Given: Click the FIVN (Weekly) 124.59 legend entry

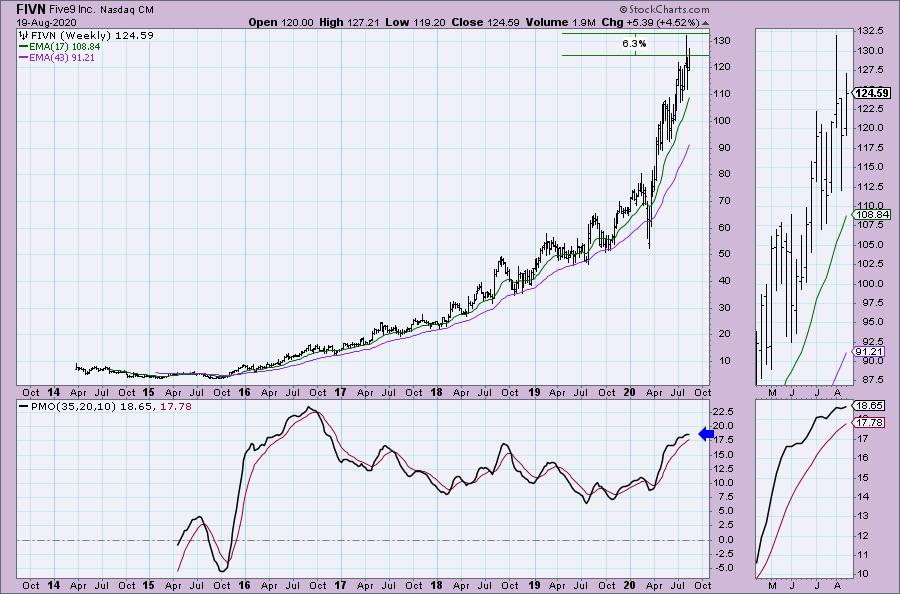Looking at the screenshot, I should pyautogui.click(x=92, y=36).
